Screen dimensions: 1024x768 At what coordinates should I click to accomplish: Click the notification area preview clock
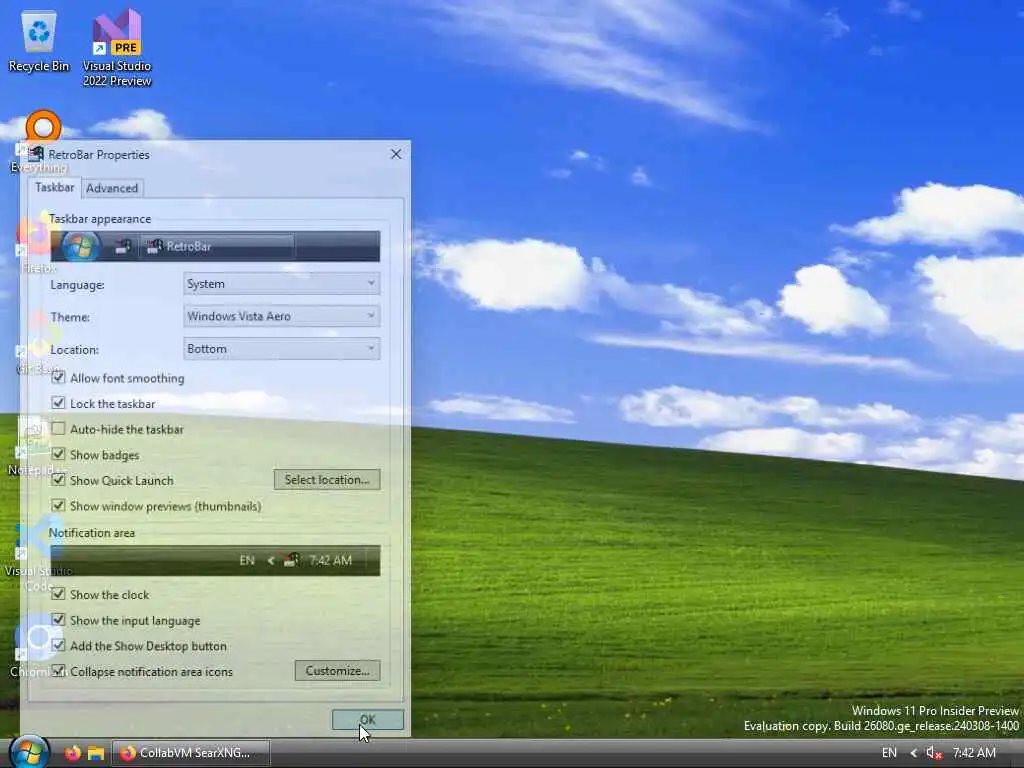[330, 560]
